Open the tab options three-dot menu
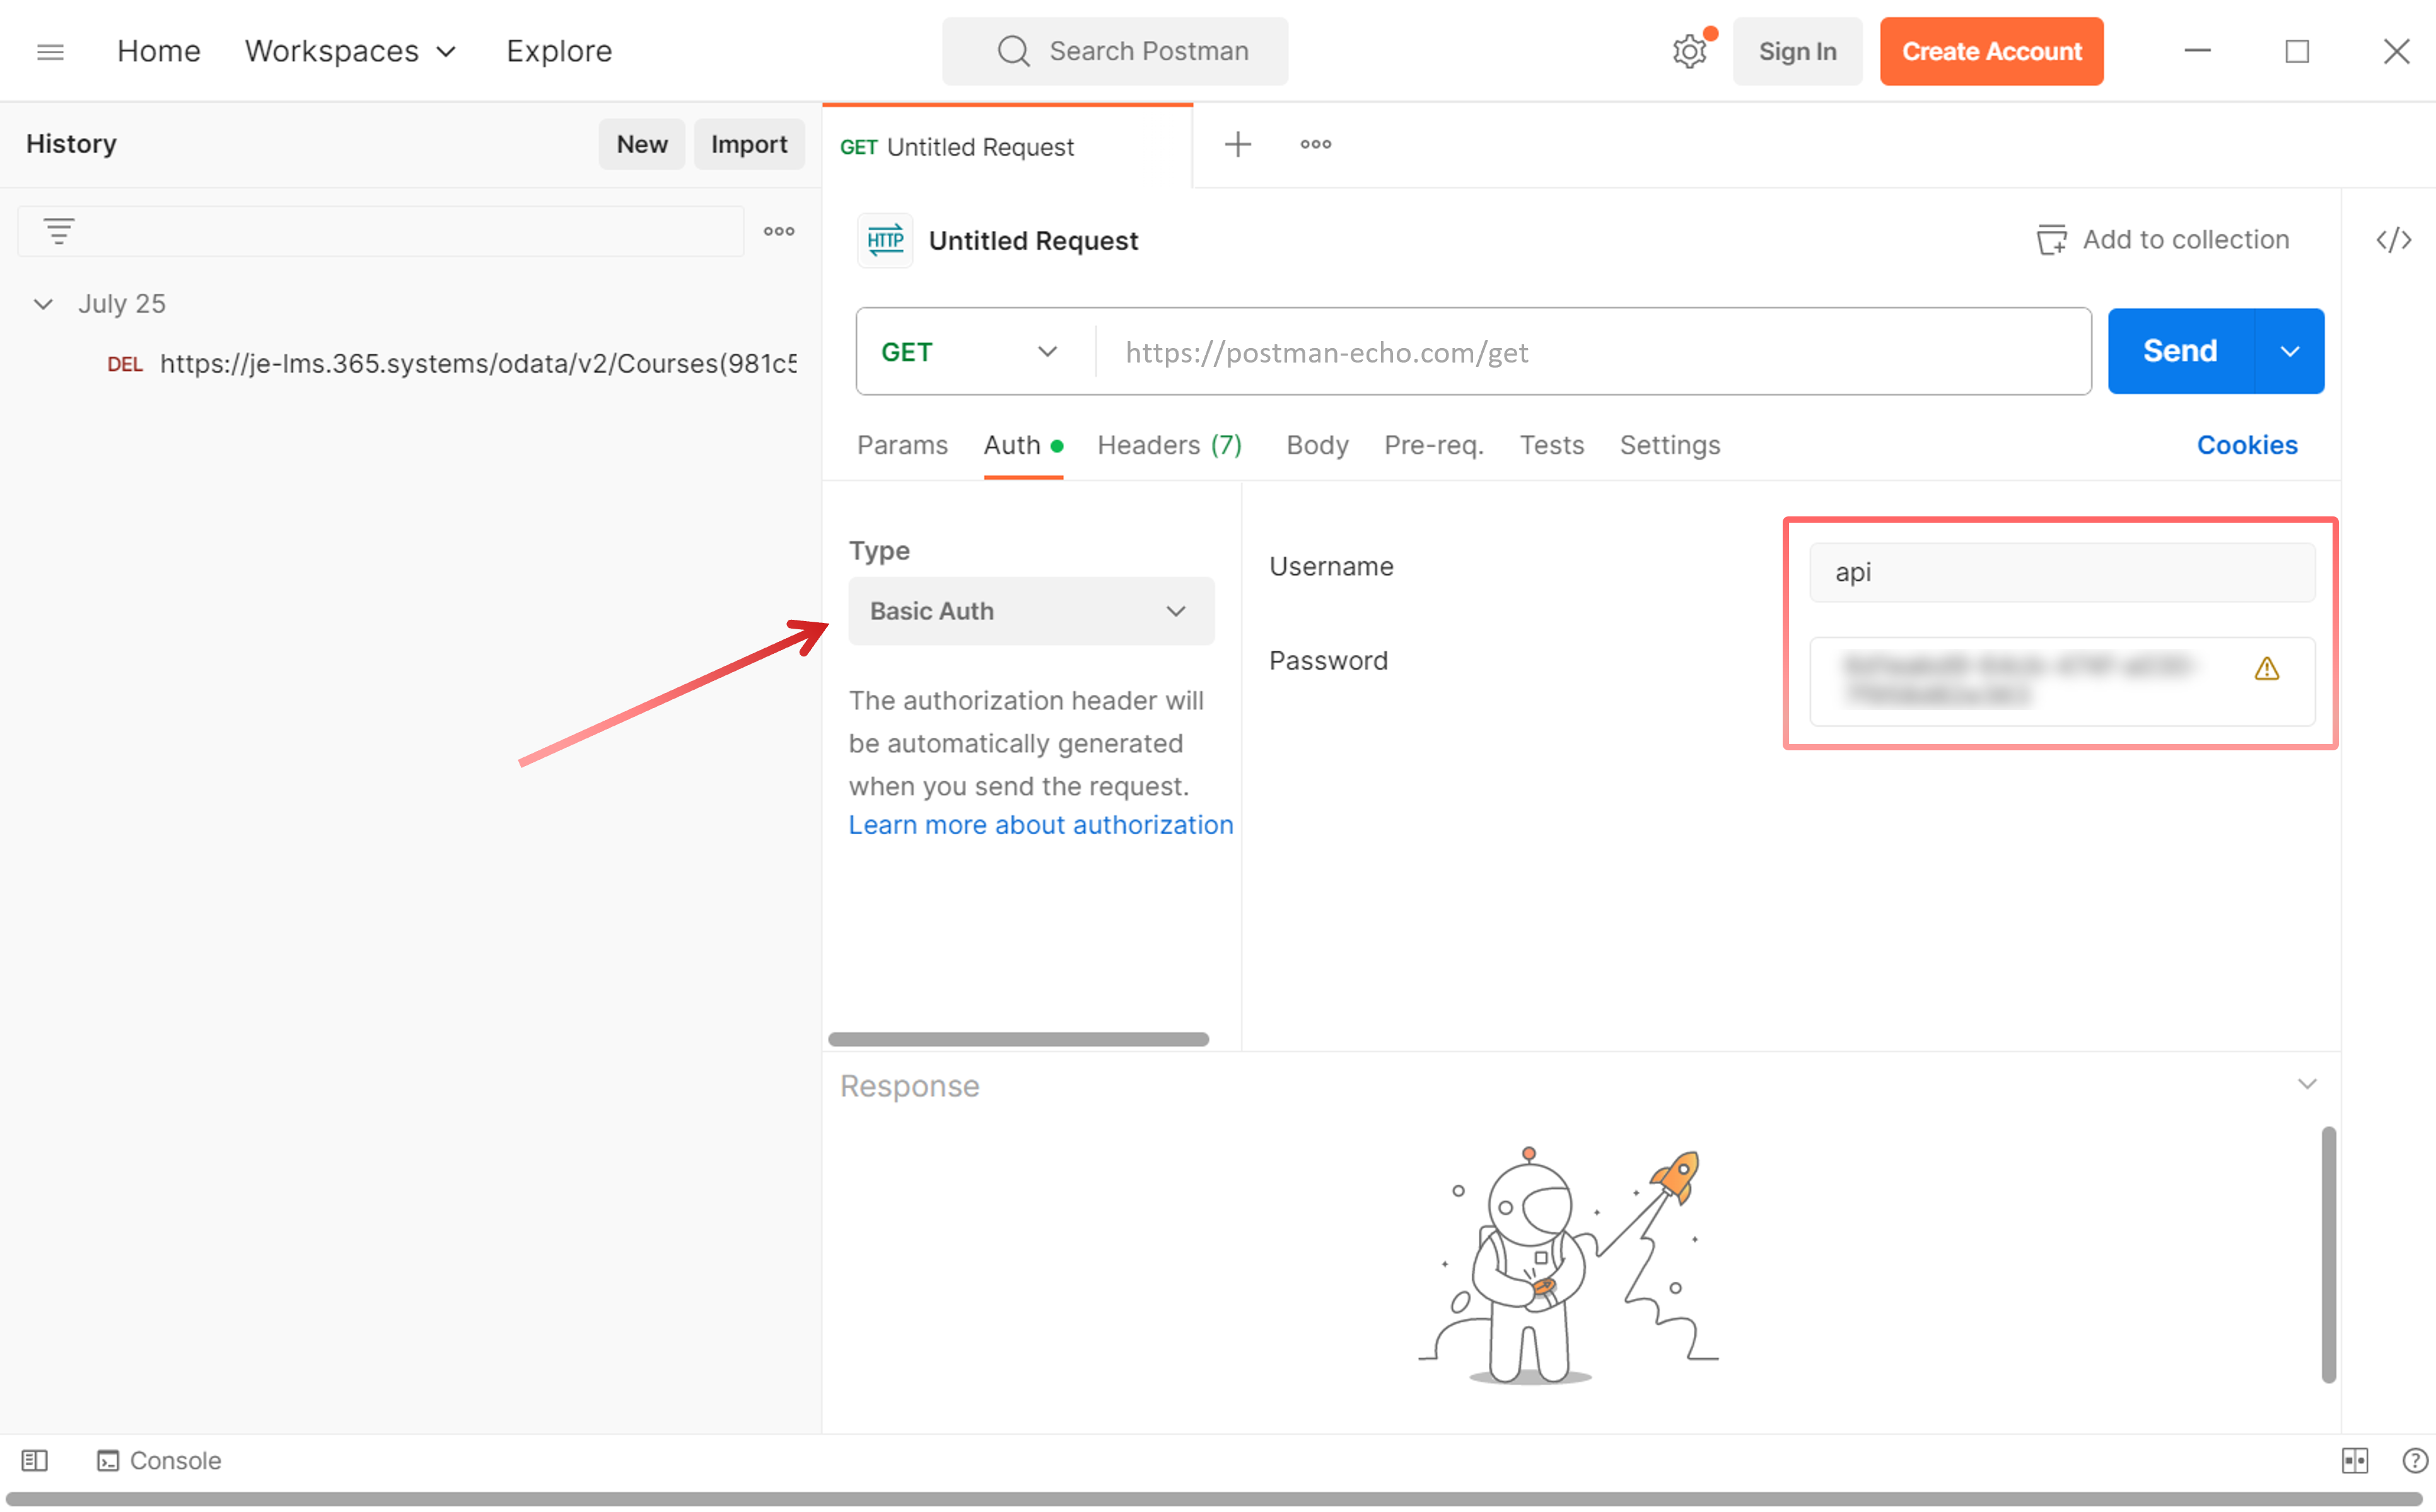Screen dimensions: 2436x1512 [x=1315, y=144]
